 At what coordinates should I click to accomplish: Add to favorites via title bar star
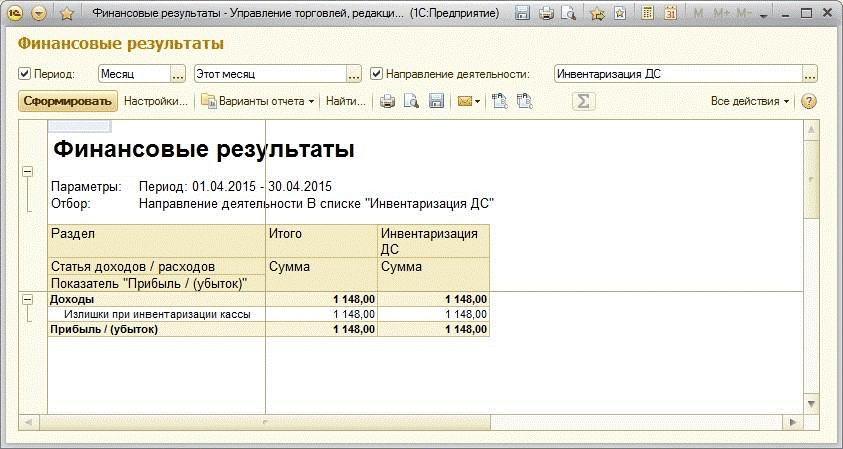click(66, 14)
